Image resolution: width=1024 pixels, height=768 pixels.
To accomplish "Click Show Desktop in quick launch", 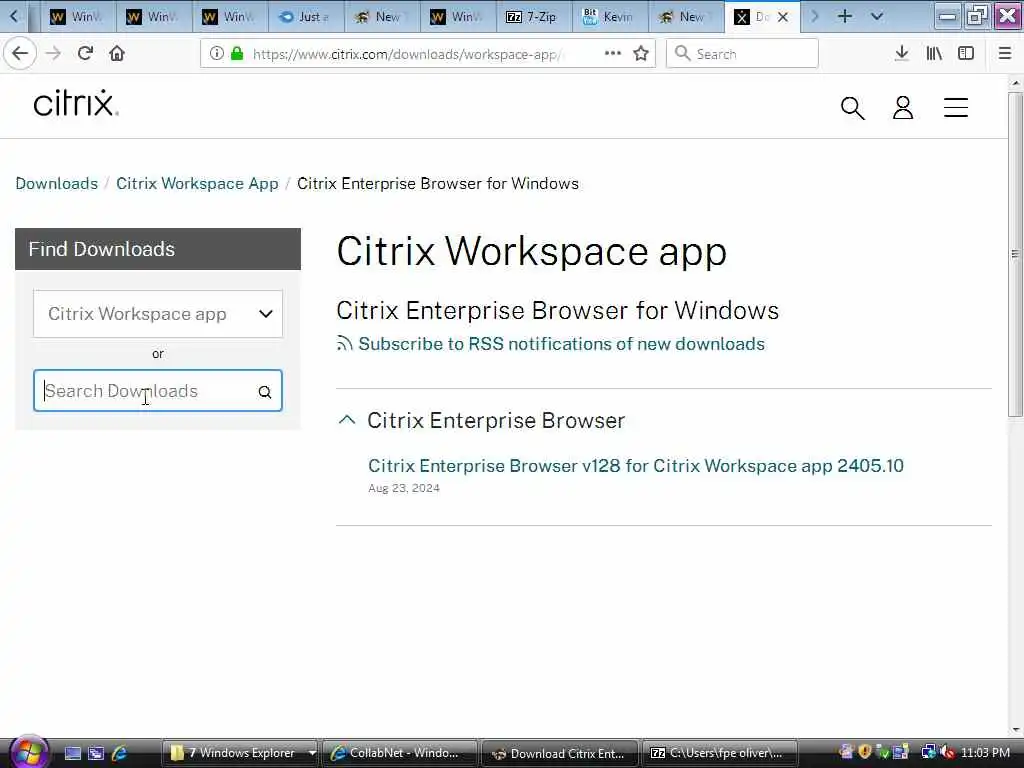I will [x=73, y=753].
